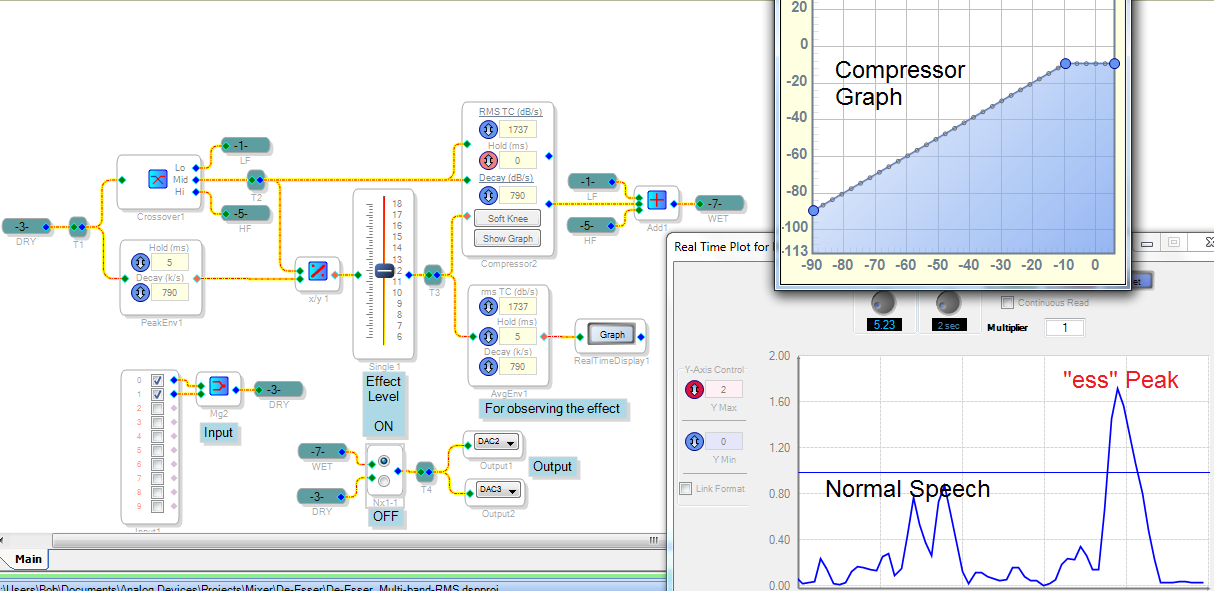Enable the Link Format checkbox
1214x591 pixels.
(x=685, y=489)
